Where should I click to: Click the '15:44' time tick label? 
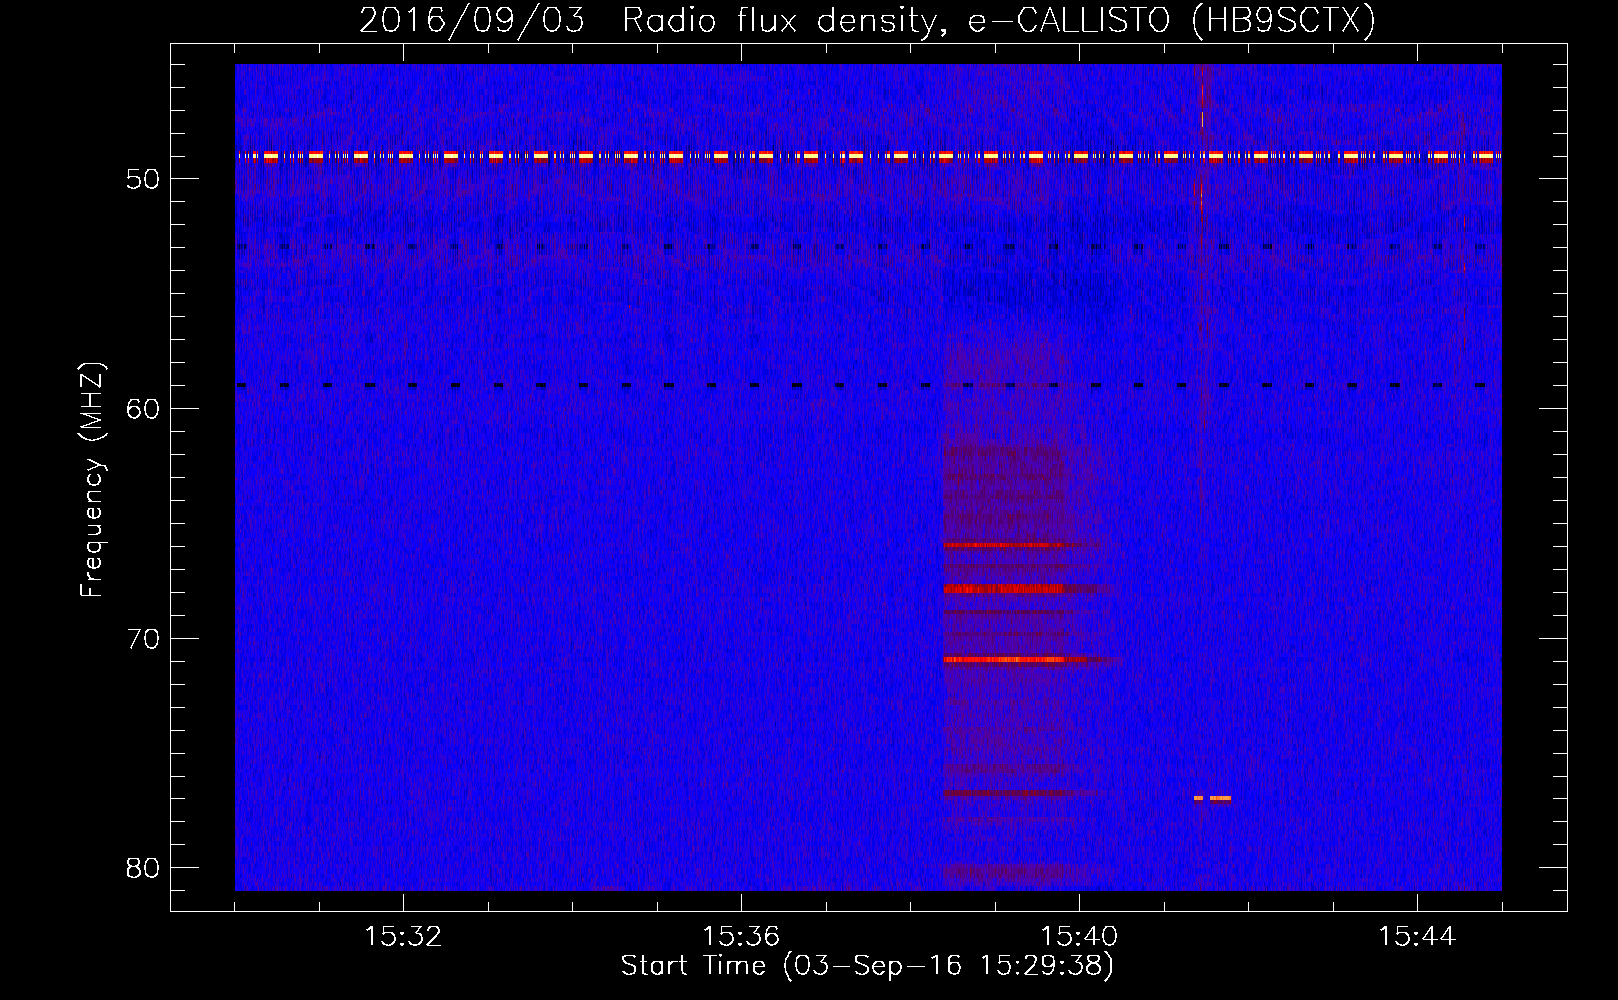pyautogui.click(x=1417, y=937)
